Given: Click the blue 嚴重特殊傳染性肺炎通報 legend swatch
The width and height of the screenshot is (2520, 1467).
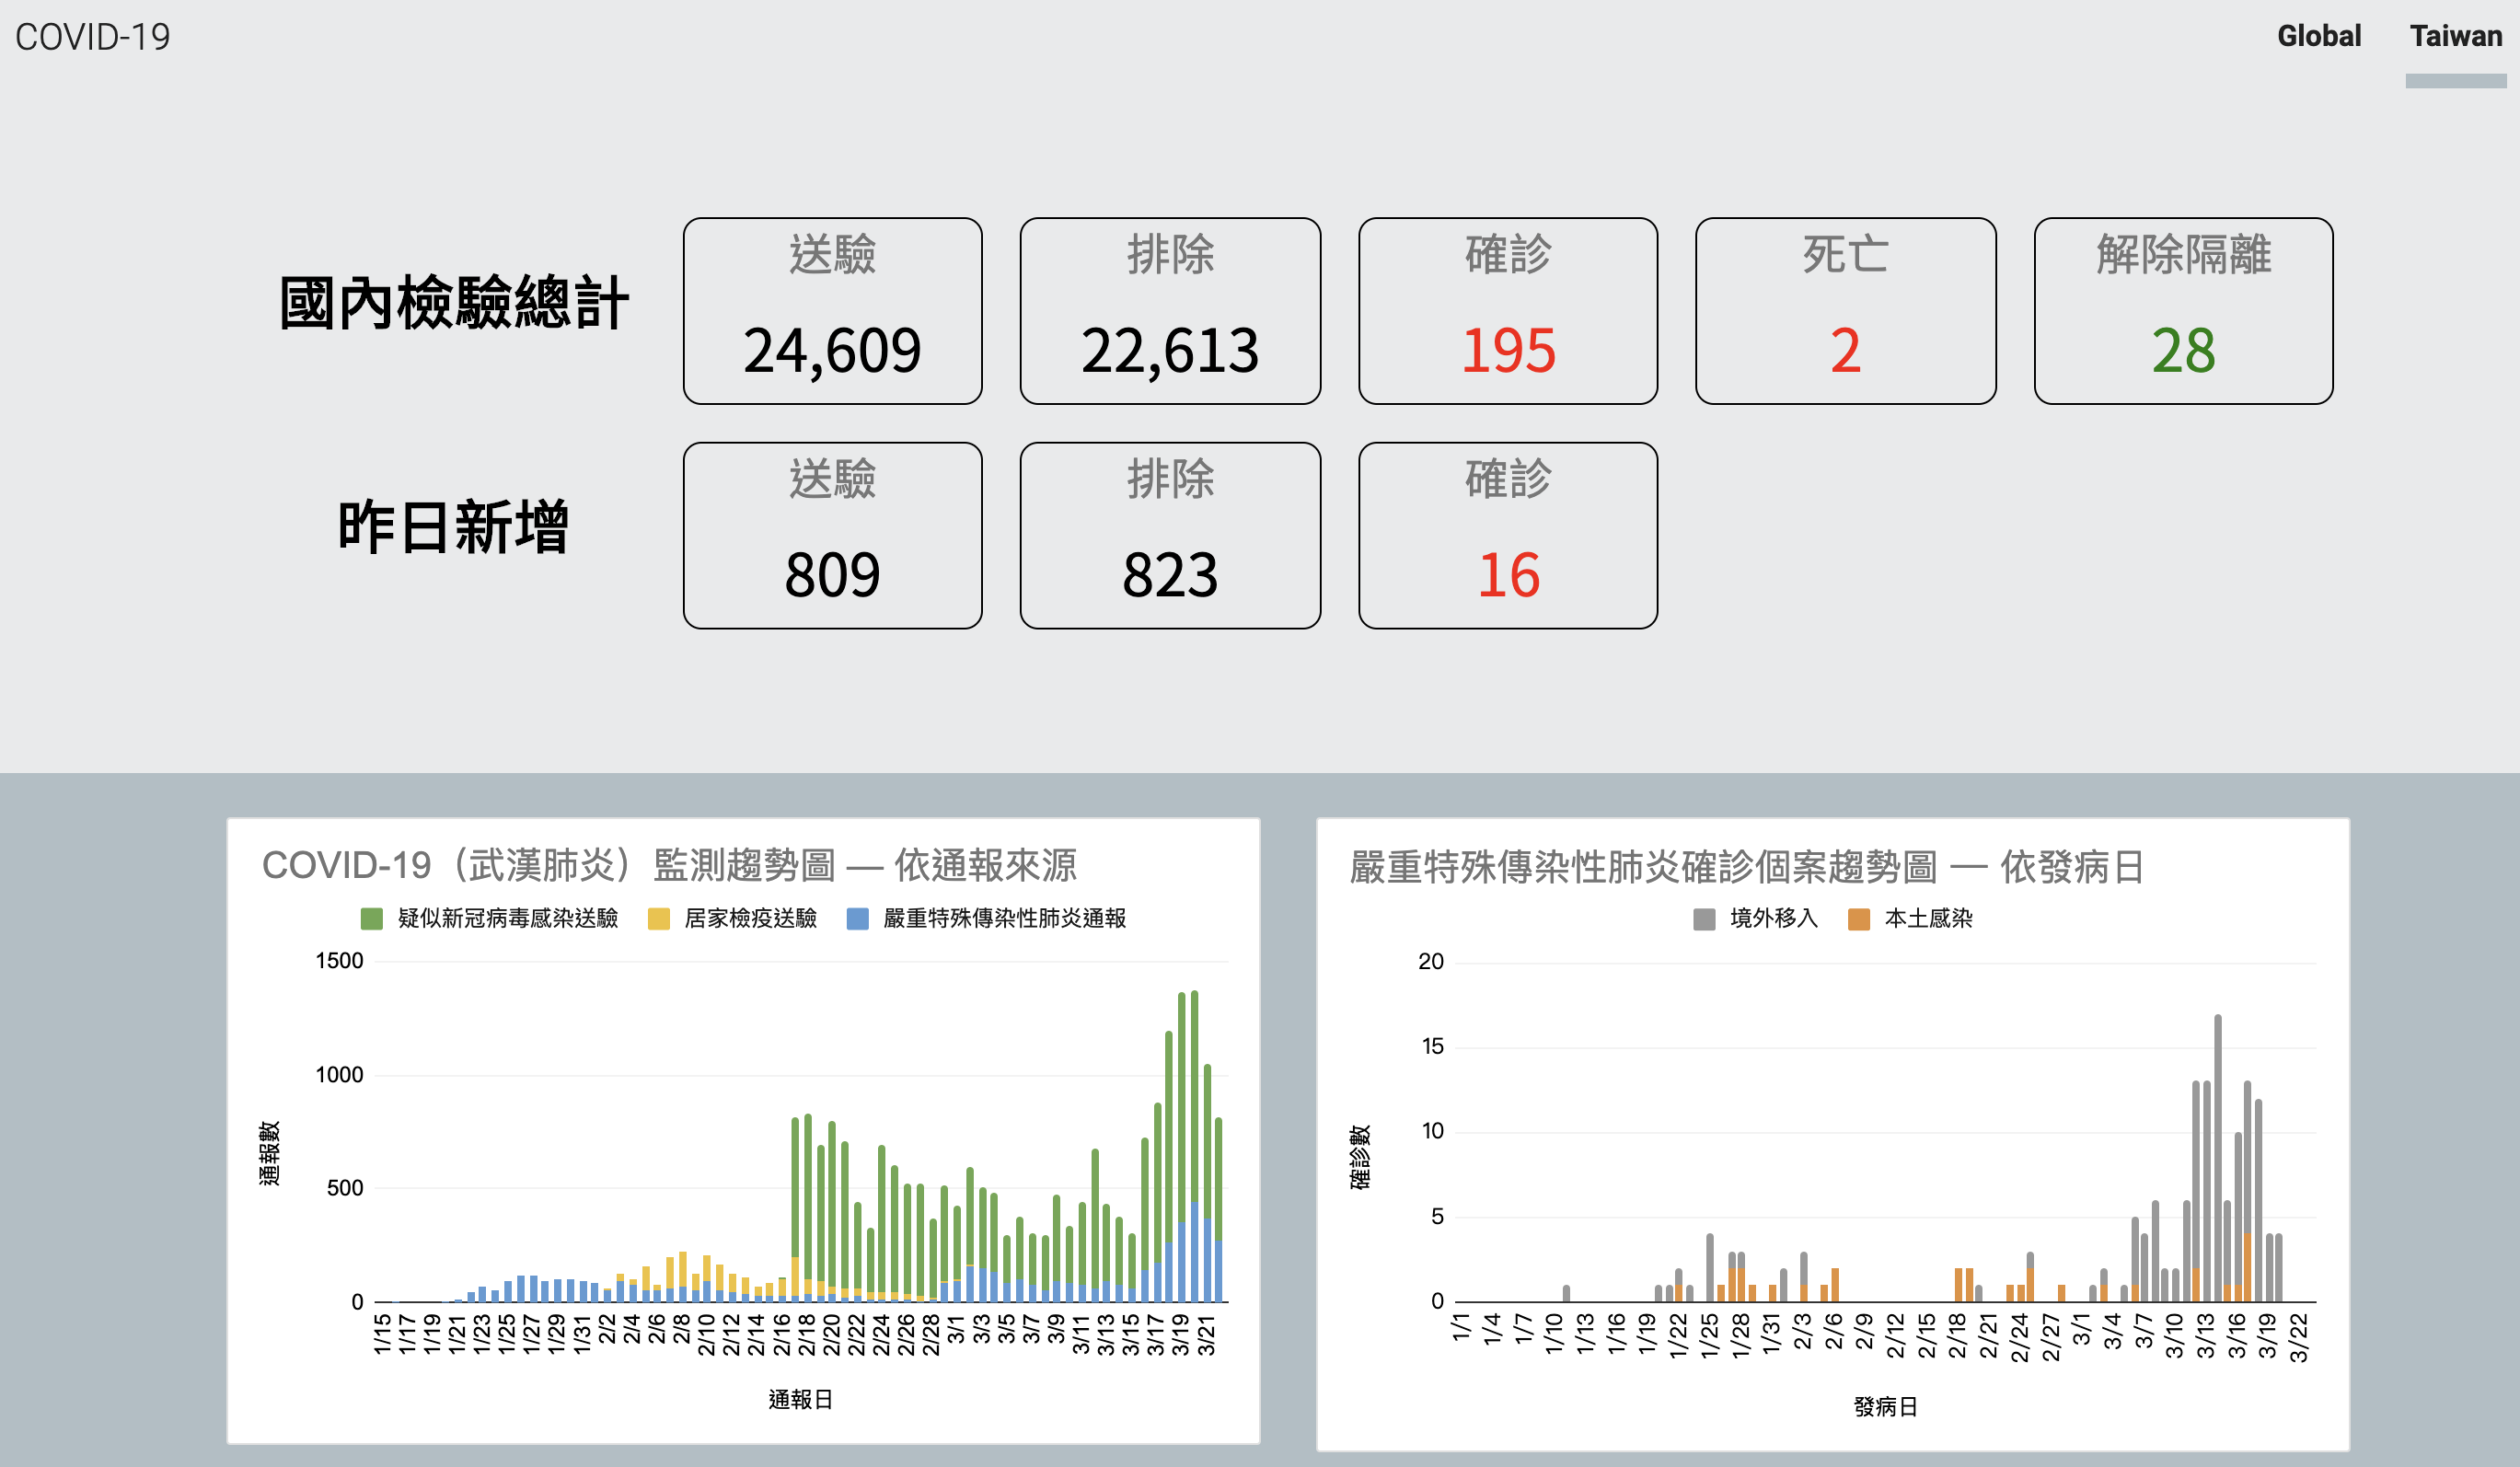Looking at the screenshot, I should click(857, 918).
